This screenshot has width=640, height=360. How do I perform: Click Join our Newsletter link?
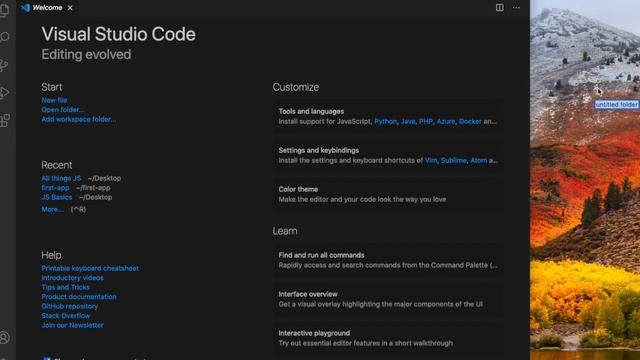tap(72, 325)
